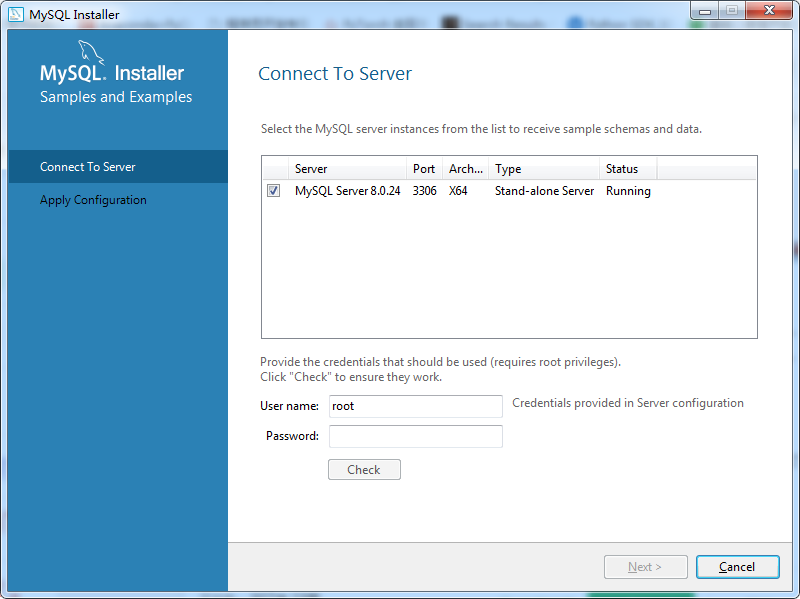The height and width of the screenshot is (599, 800).
Task: Close the MySQL Installer window
Action: point(769,11)
